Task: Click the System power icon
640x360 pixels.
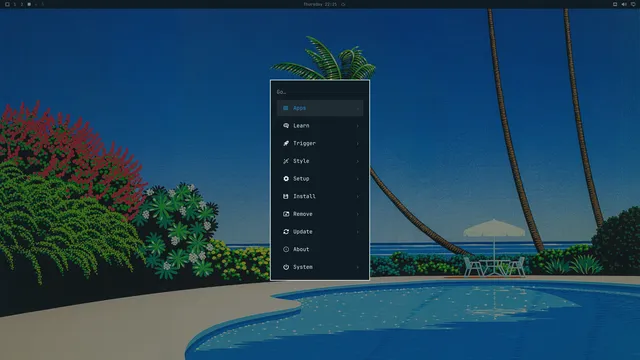Action: tap(286, 267)
